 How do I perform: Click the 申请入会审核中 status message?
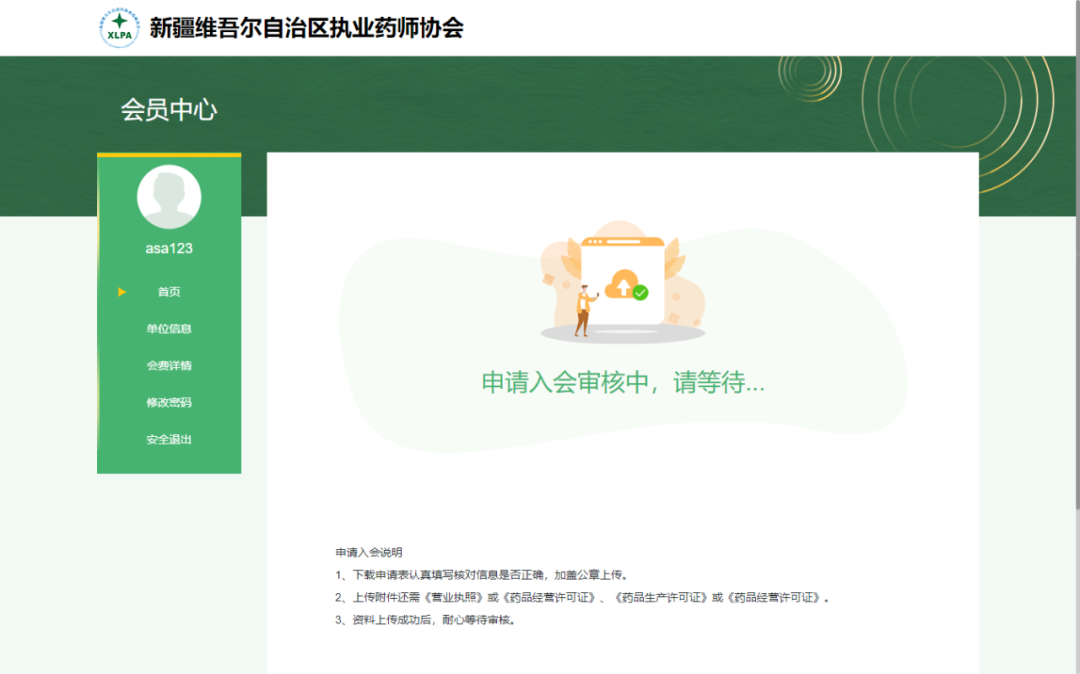tap(623, 383)
